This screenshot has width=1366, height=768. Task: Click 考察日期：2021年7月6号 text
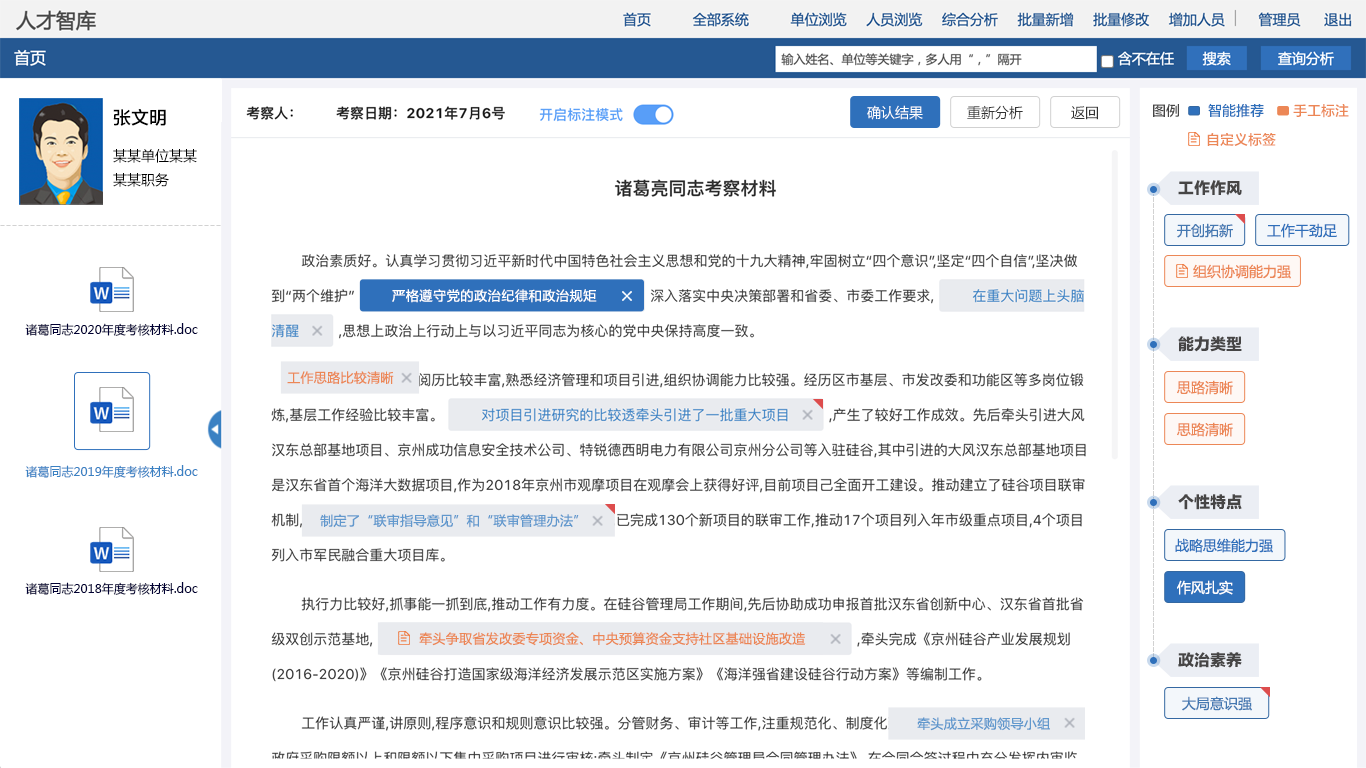tap(421, 113)
